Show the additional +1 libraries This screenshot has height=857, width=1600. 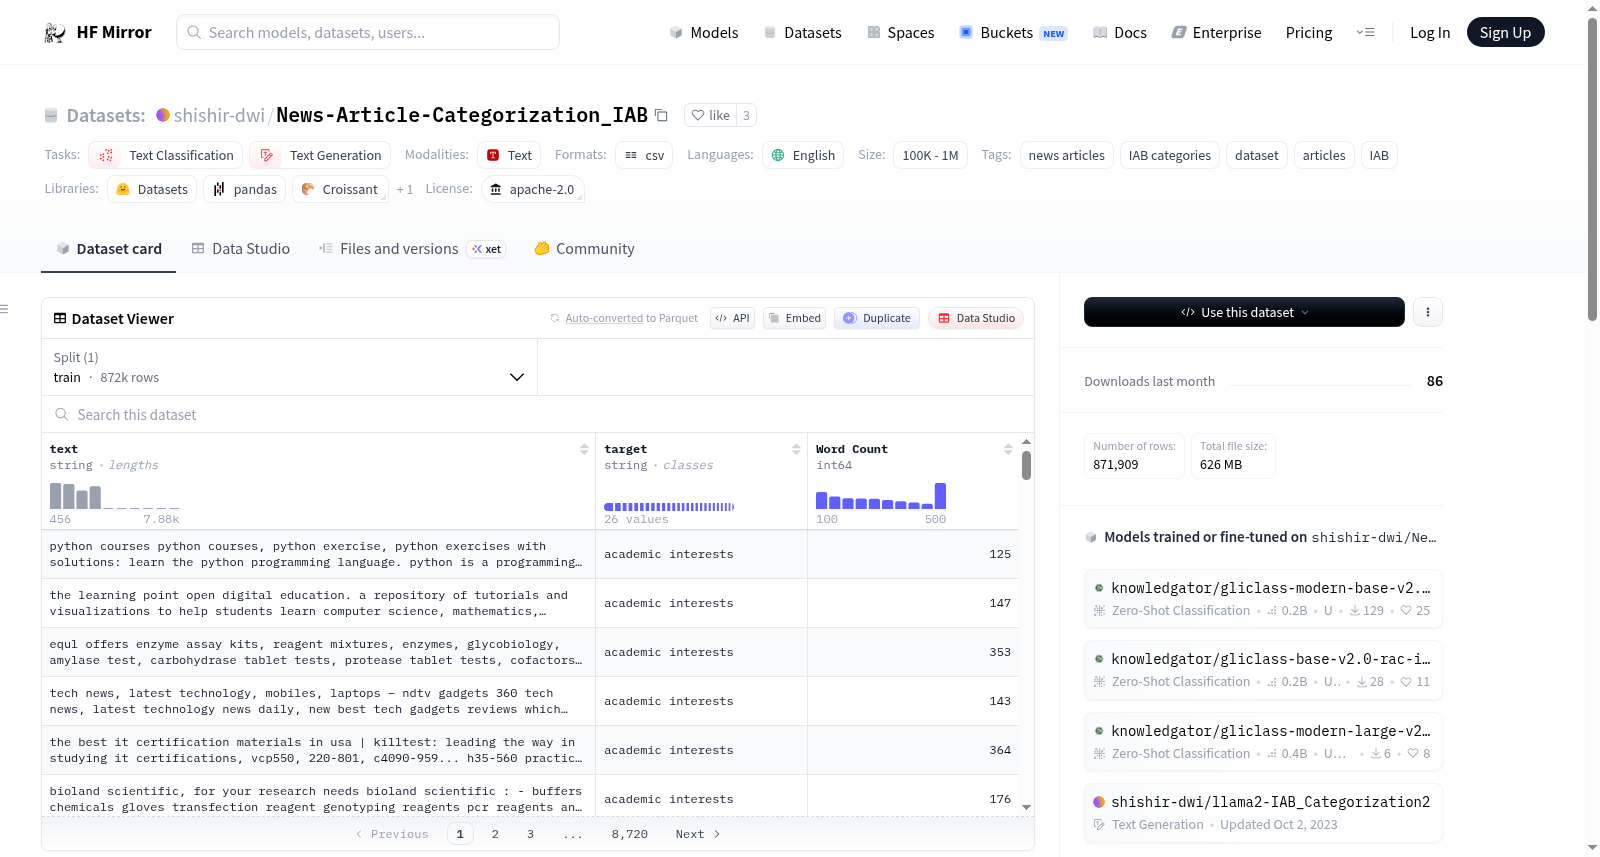pos(404,189)
